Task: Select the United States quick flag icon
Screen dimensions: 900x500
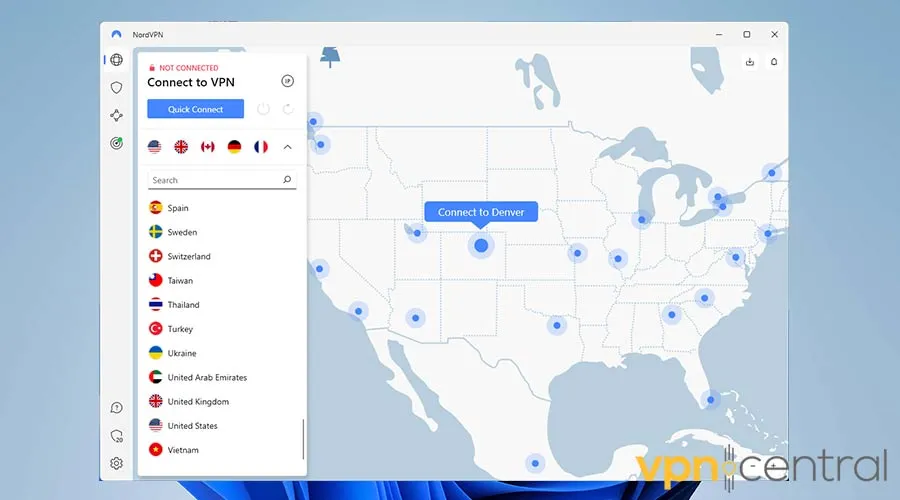Action: click(154, 147)
